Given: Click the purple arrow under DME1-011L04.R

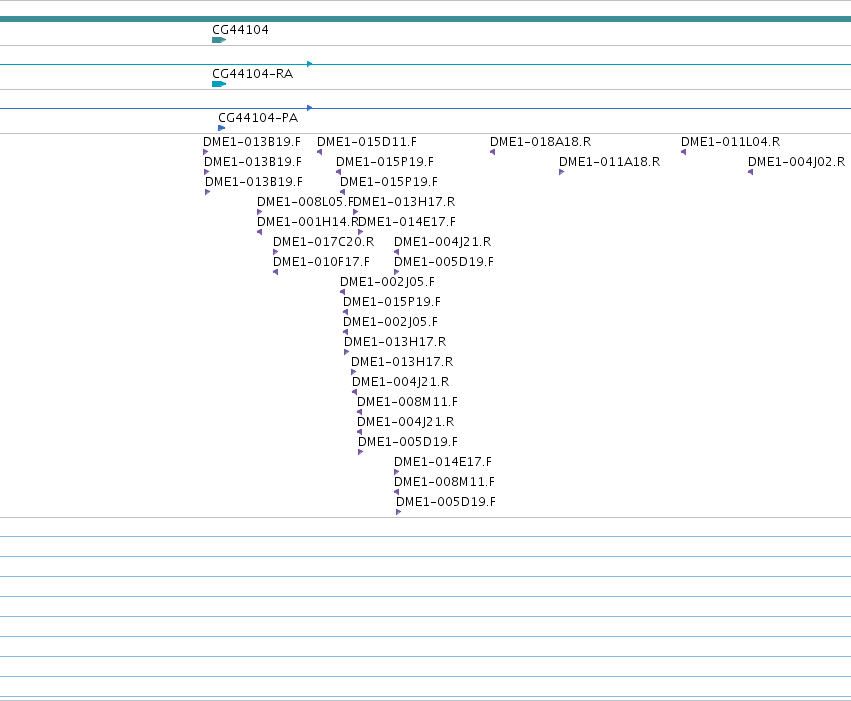Looking at the screenshot, I should point(684,152).
